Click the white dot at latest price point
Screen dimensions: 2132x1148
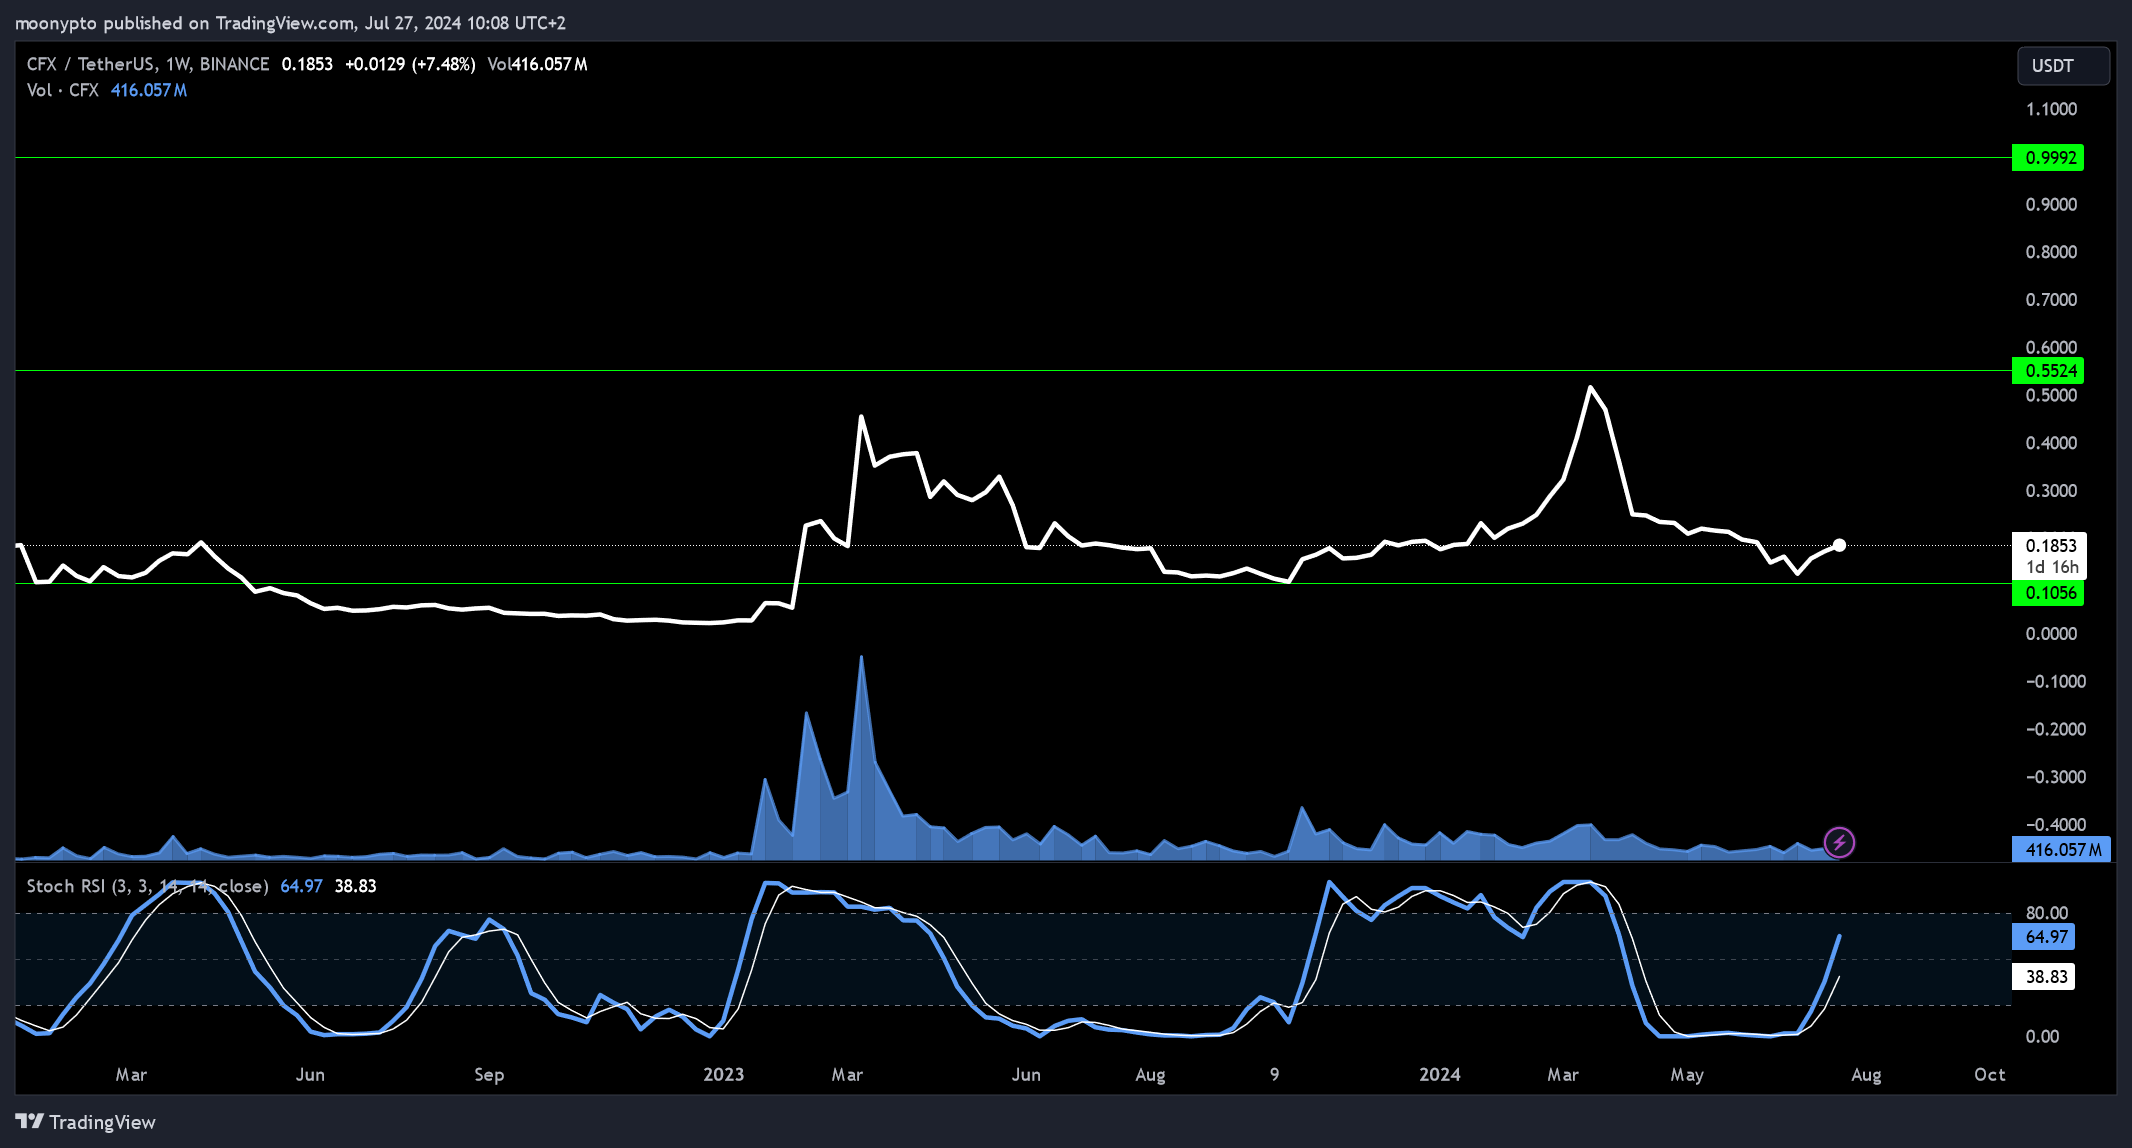1839,545
